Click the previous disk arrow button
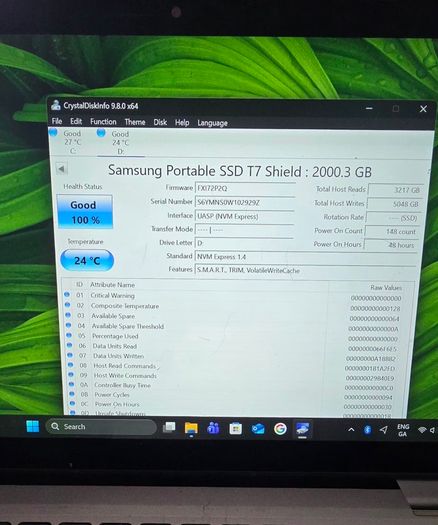The width and height of the screenshot is (438, 525). click(62, 169)
